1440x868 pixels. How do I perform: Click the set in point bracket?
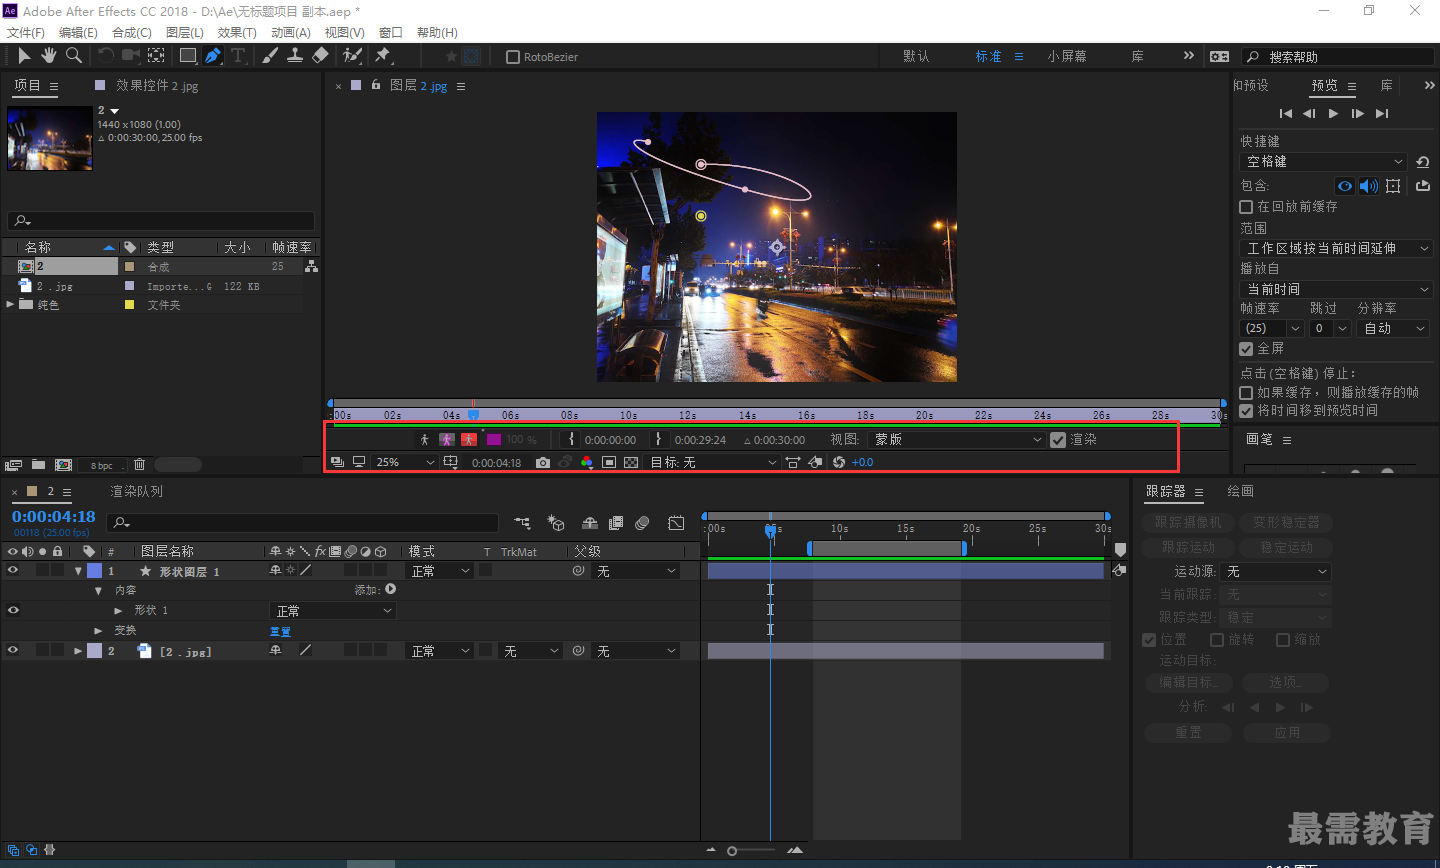[x=571, y=439]
